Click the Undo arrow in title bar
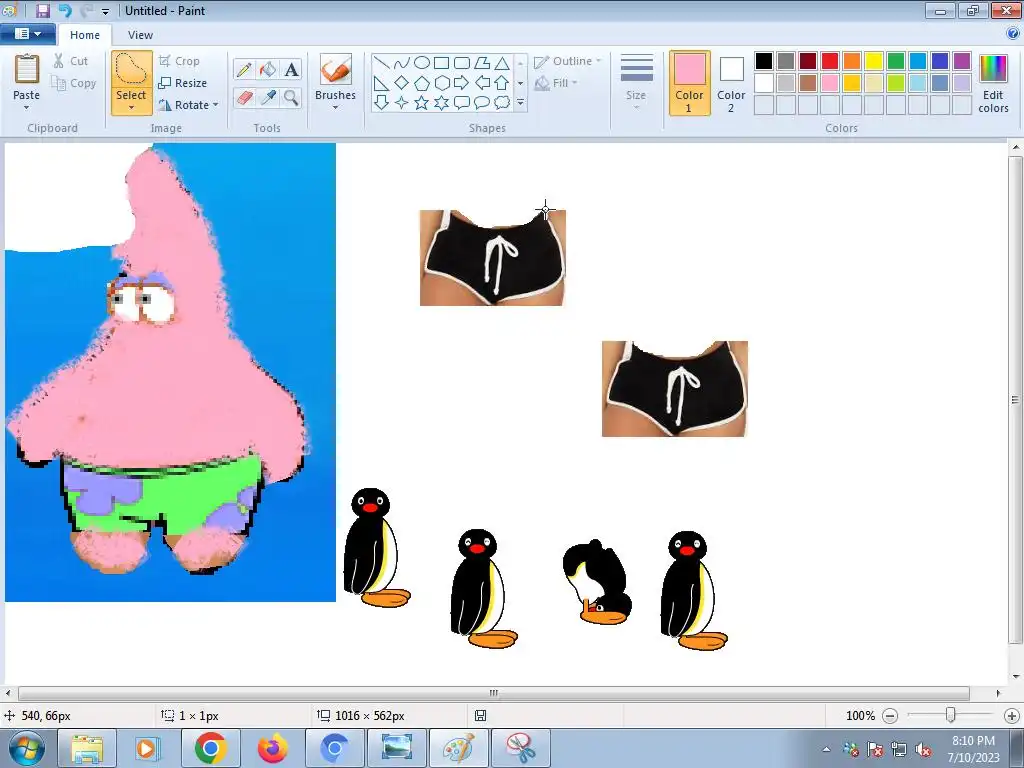 (x=65, y=10)
